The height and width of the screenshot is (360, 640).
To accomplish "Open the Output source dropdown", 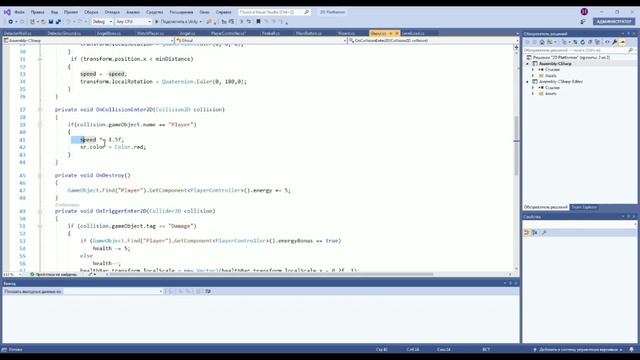I will [113, 291].
